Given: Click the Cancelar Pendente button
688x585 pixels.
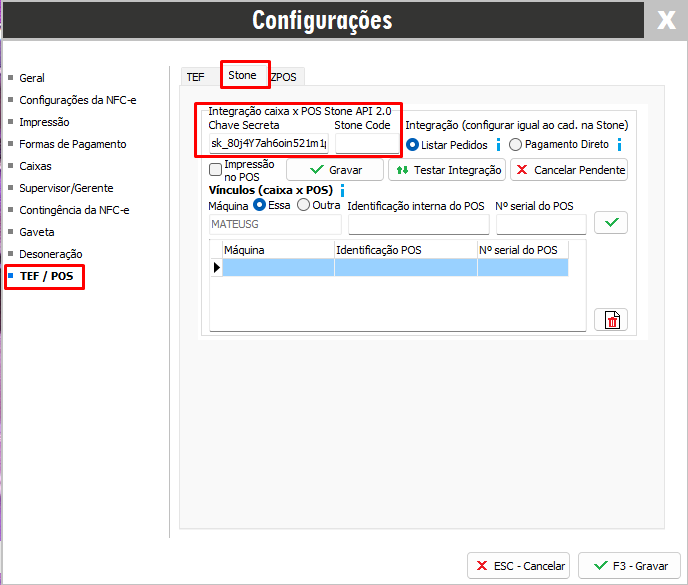Looking at the screenshot, I should click(569, 170).
